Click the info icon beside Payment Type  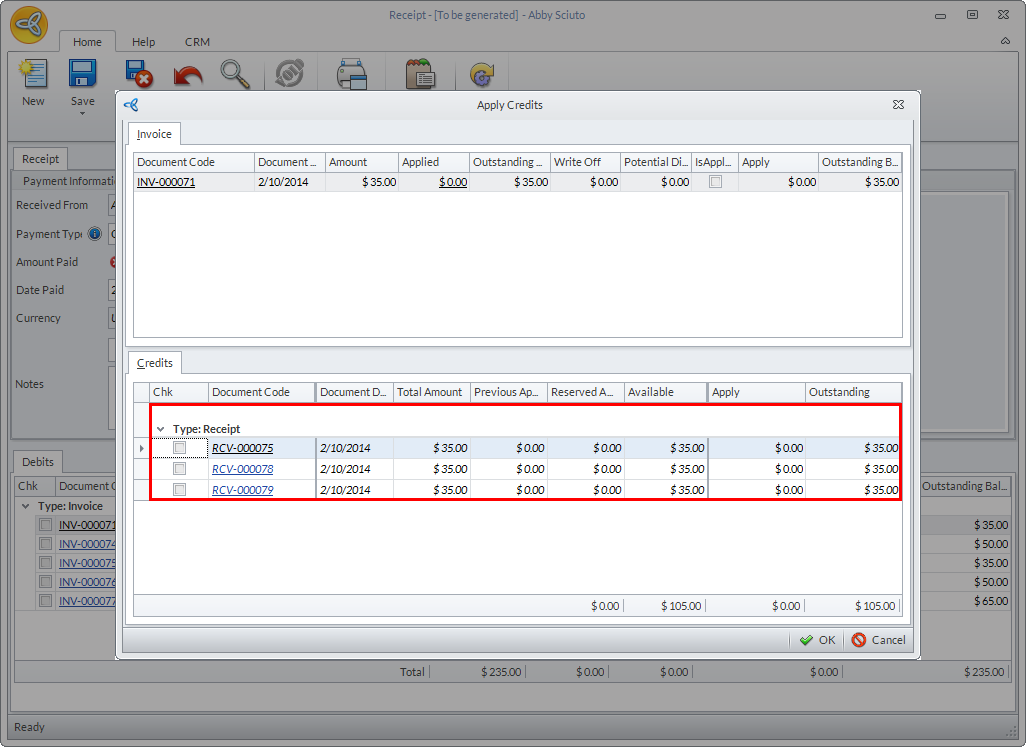click(x=95, y=234)
